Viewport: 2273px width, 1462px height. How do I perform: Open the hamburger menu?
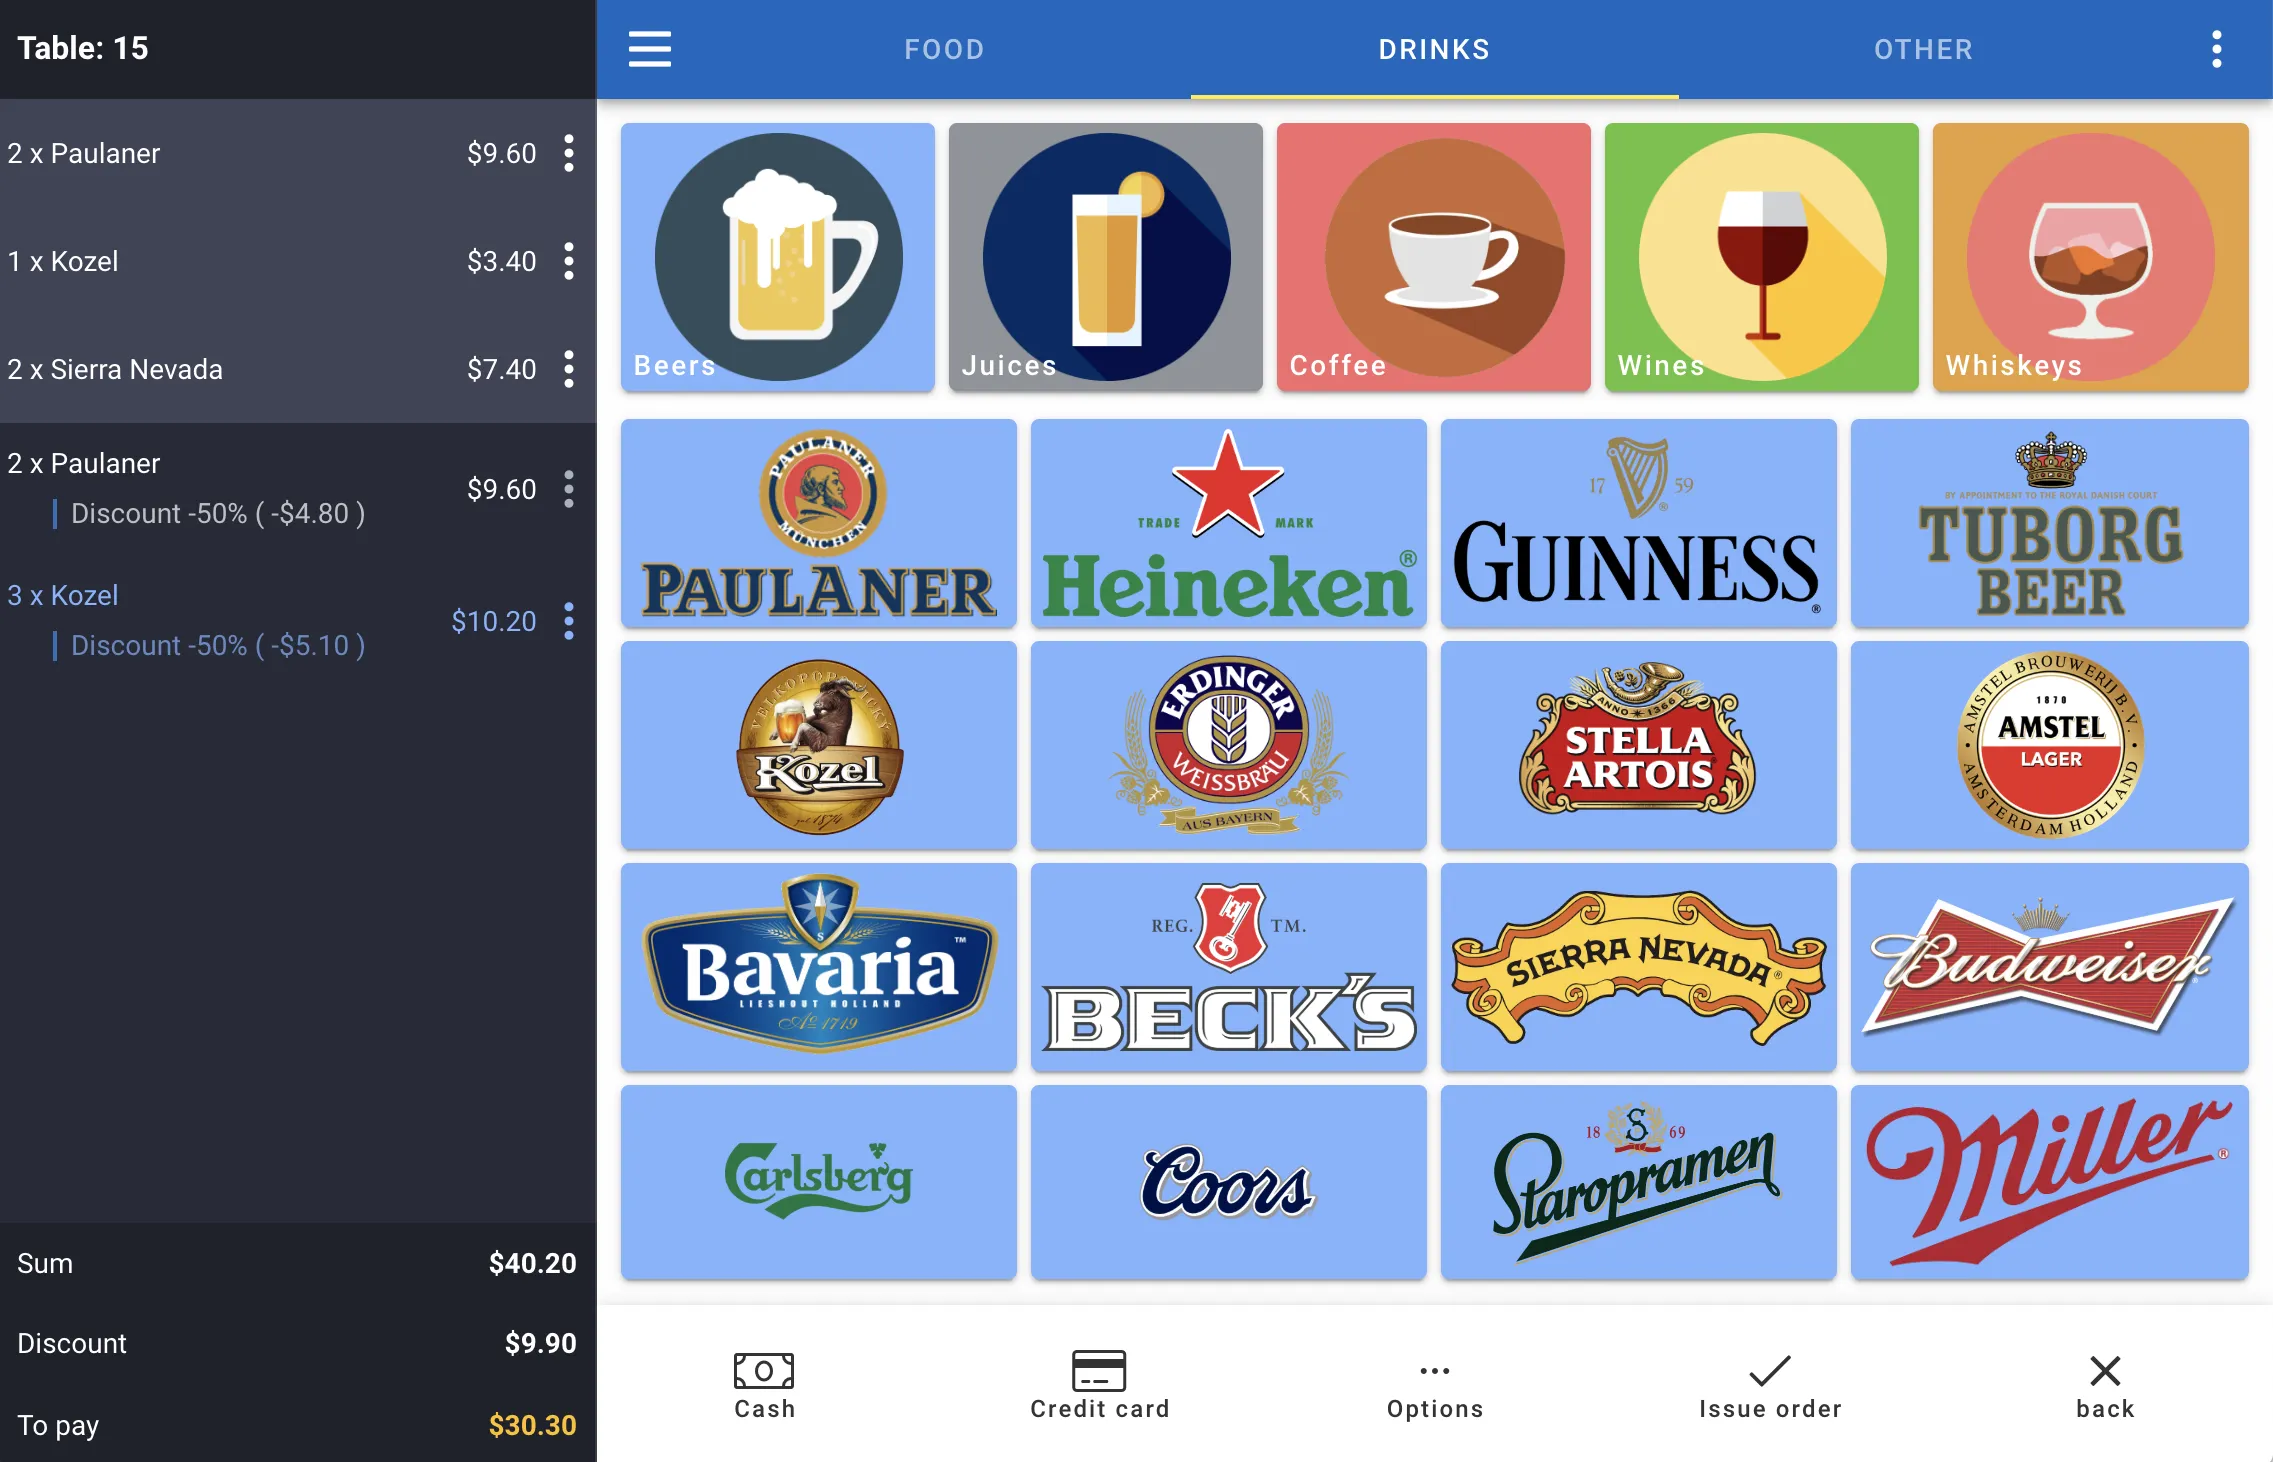(x=649, y=48)
